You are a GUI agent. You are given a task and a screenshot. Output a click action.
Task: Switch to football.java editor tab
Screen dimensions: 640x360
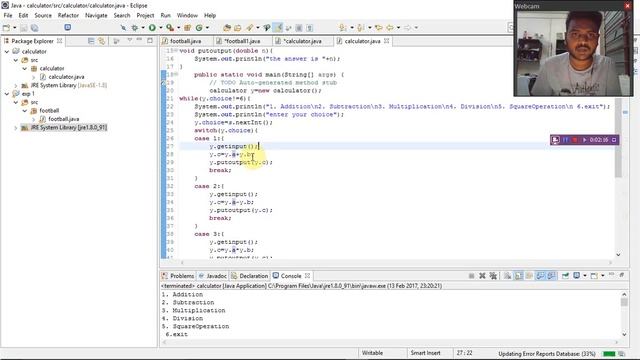pyautogui.click(x=186, y=41)
